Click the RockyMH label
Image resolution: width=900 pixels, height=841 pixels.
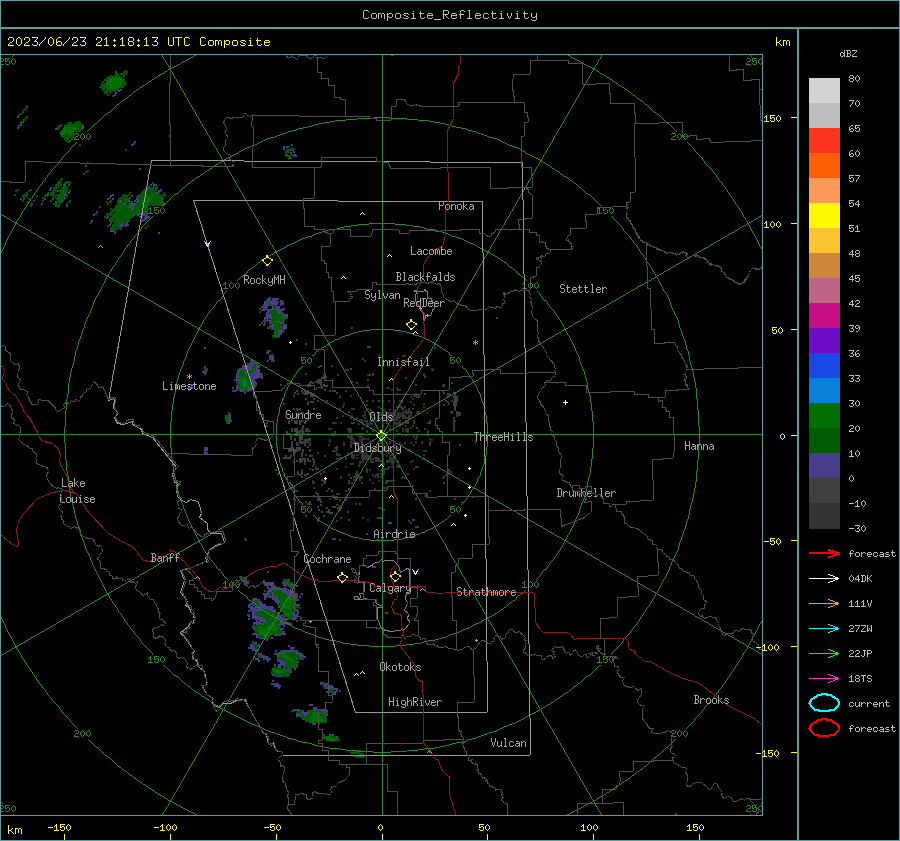coord(264,280)
